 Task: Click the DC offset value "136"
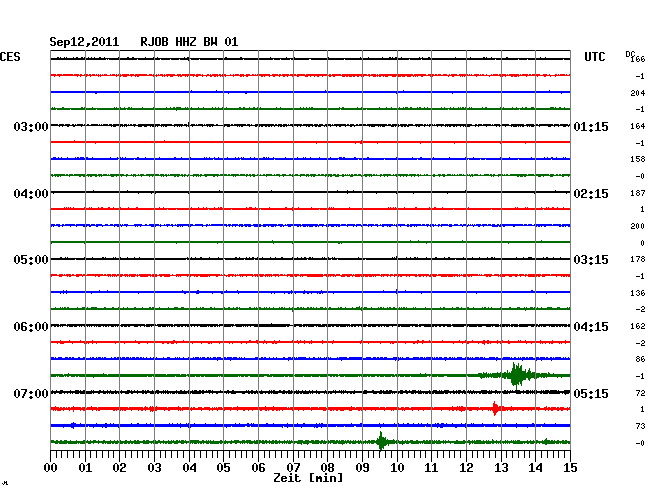point(638,293)
